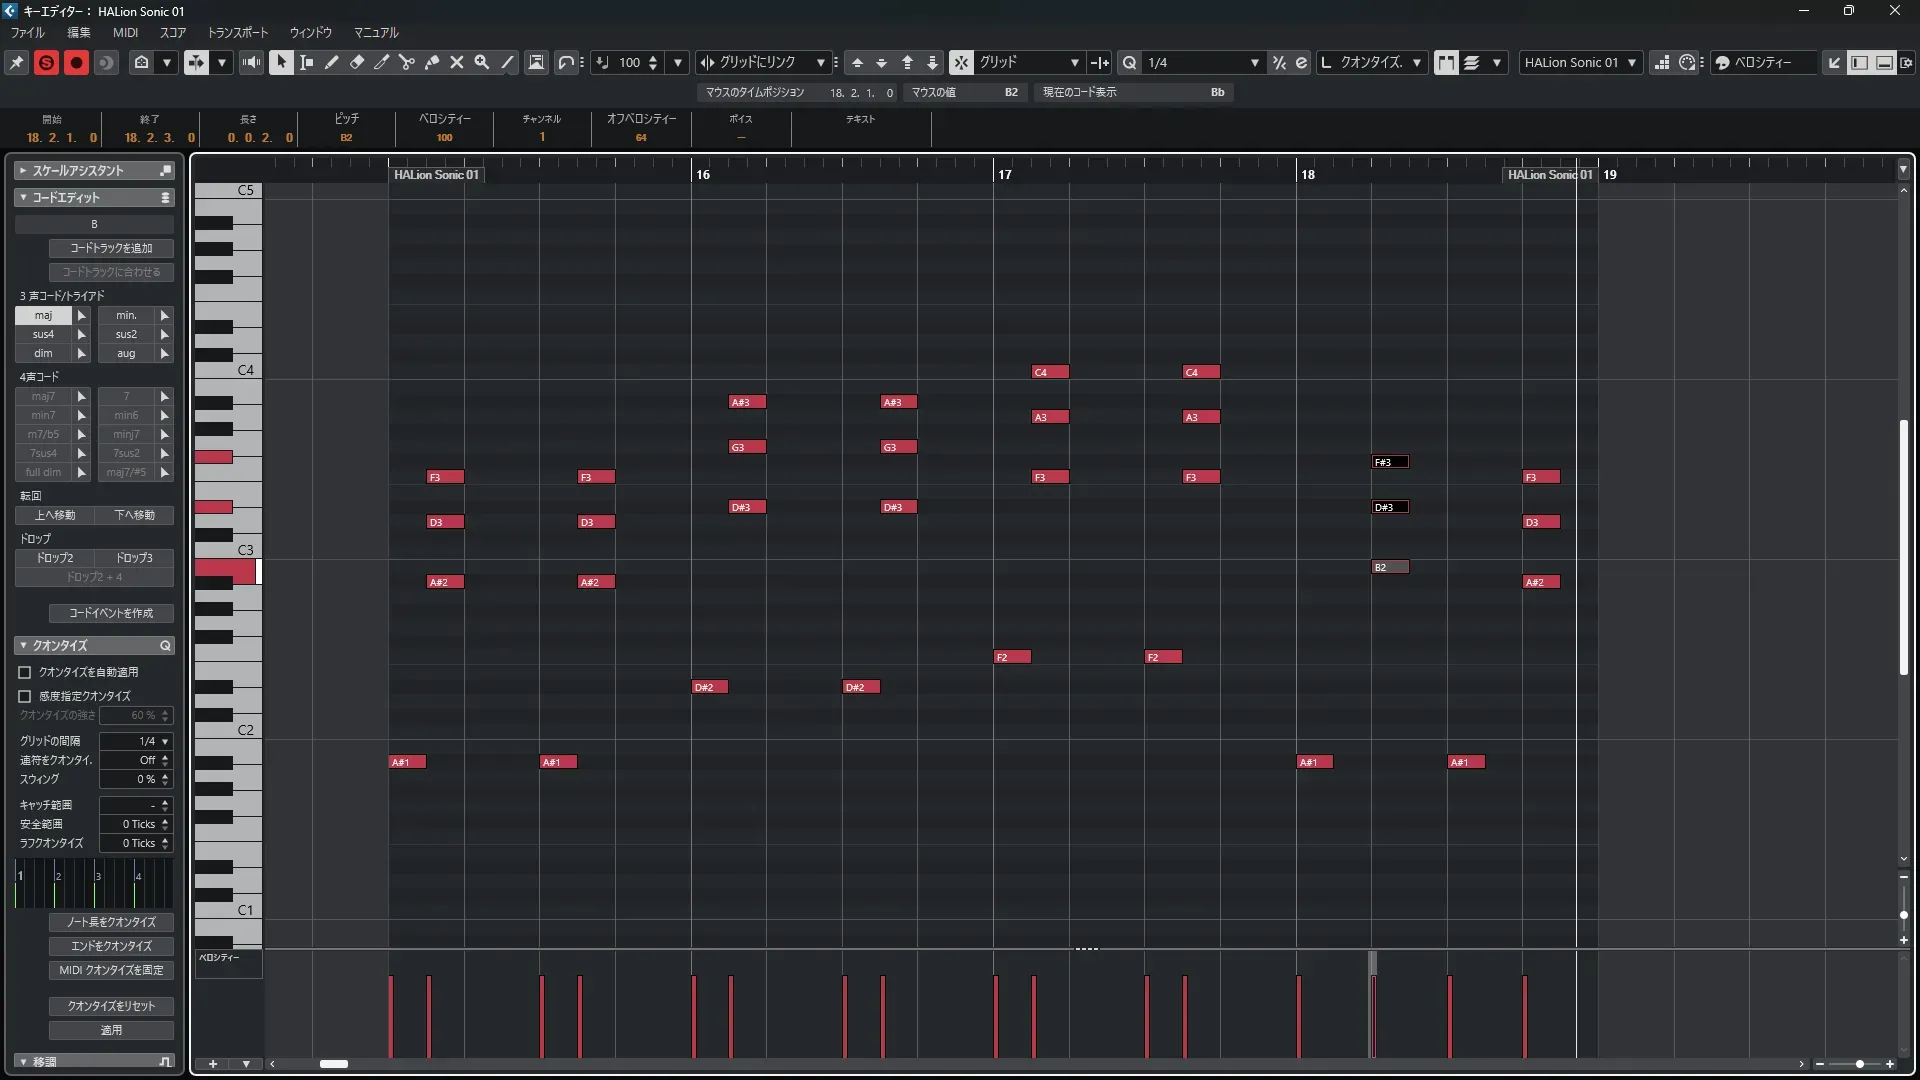Enable acoustic feedback speaker icon

click(252, 62)
